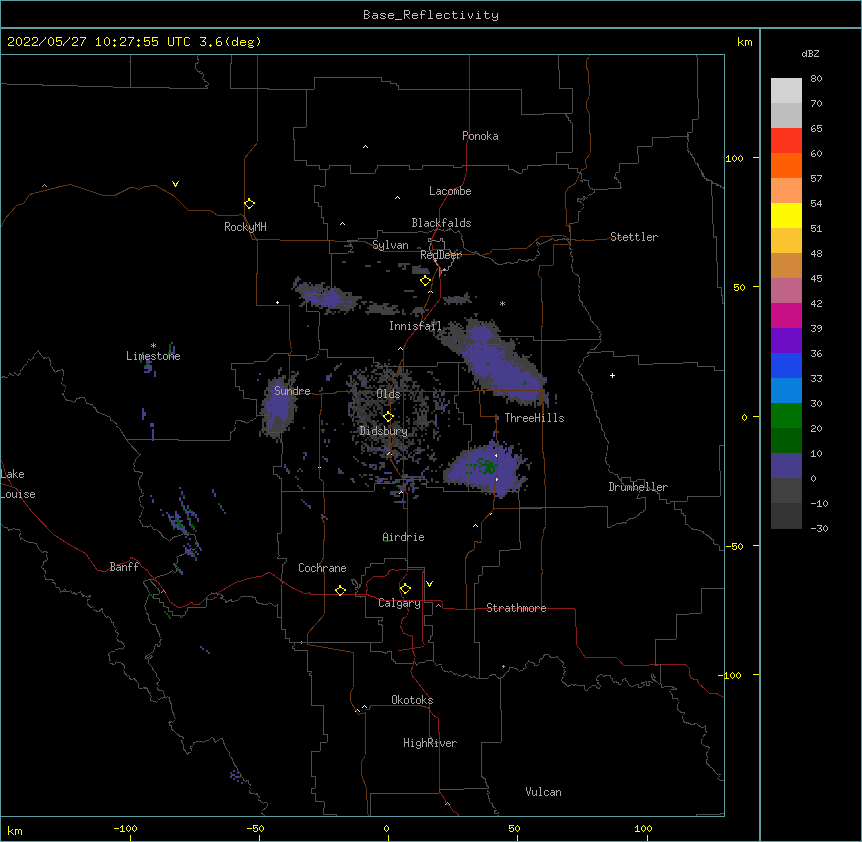The width and height of the screenshot is (862, 842).
Task: Click the Airdrie city label
Action: (404, 537)
